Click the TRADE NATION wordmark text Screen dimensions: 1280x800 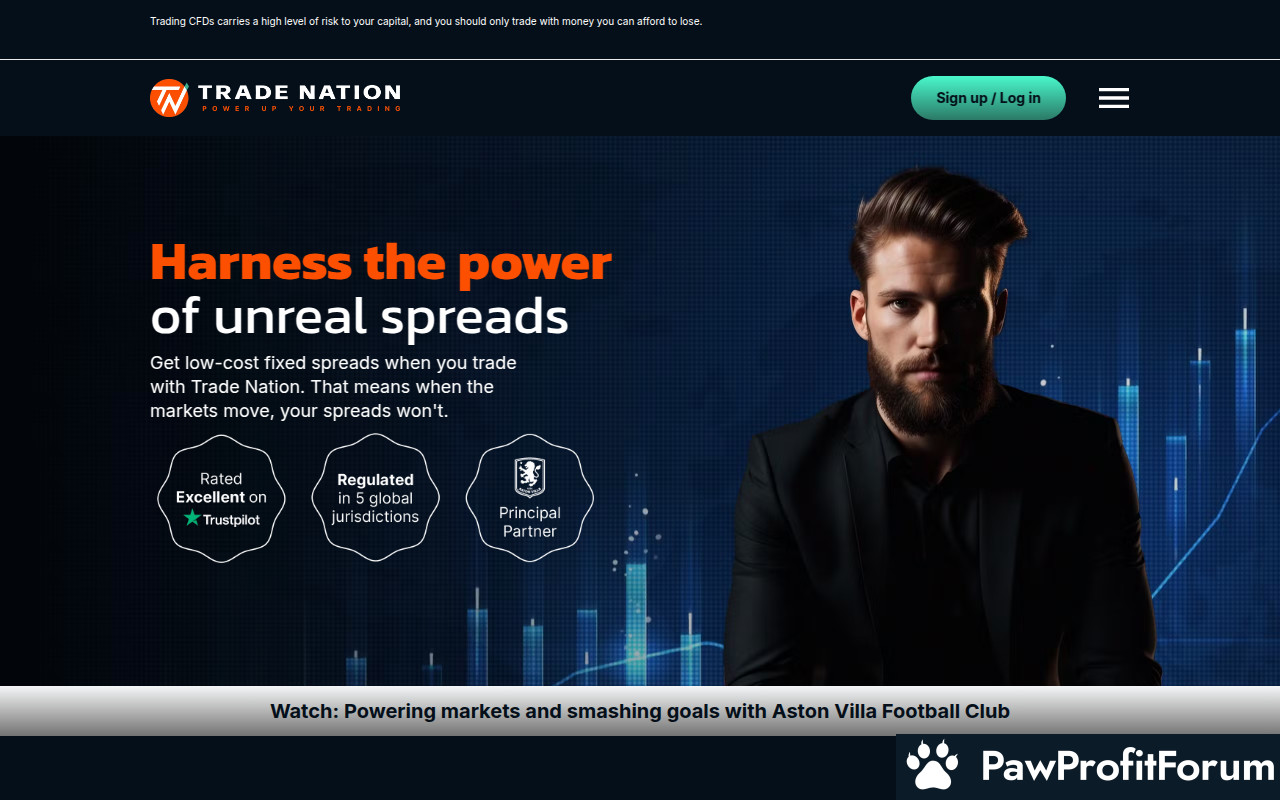(x=299, y=92)
